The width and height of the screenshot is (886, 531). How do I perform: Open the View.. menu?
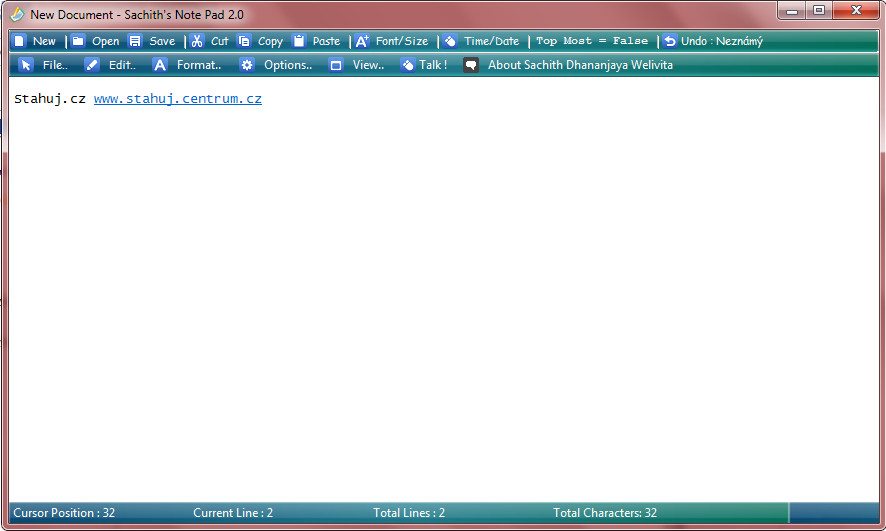pyautogui.click(x=368, y=65)
